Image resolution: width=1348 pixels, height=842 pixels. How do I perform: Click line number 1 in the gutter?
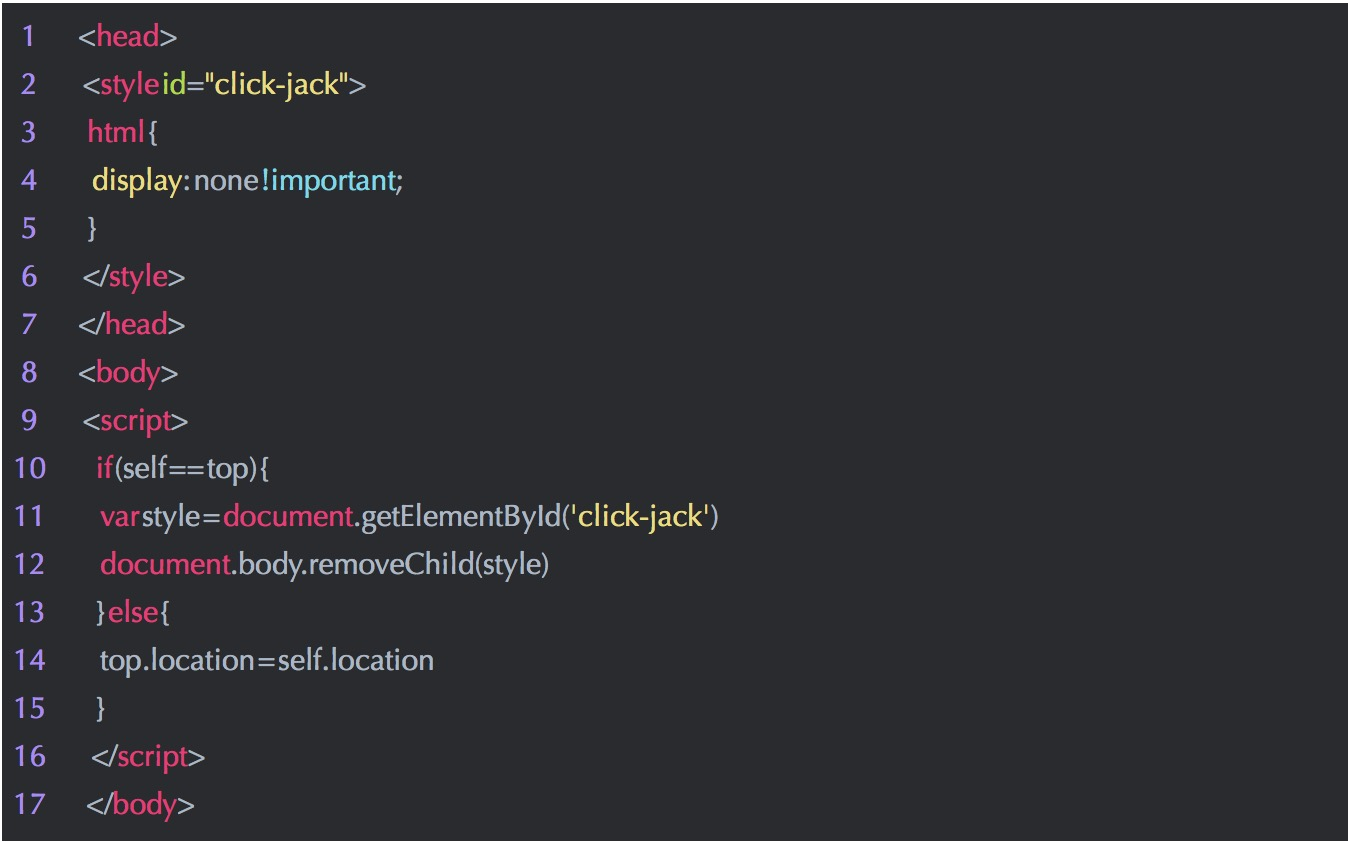(x=27, y=37)
